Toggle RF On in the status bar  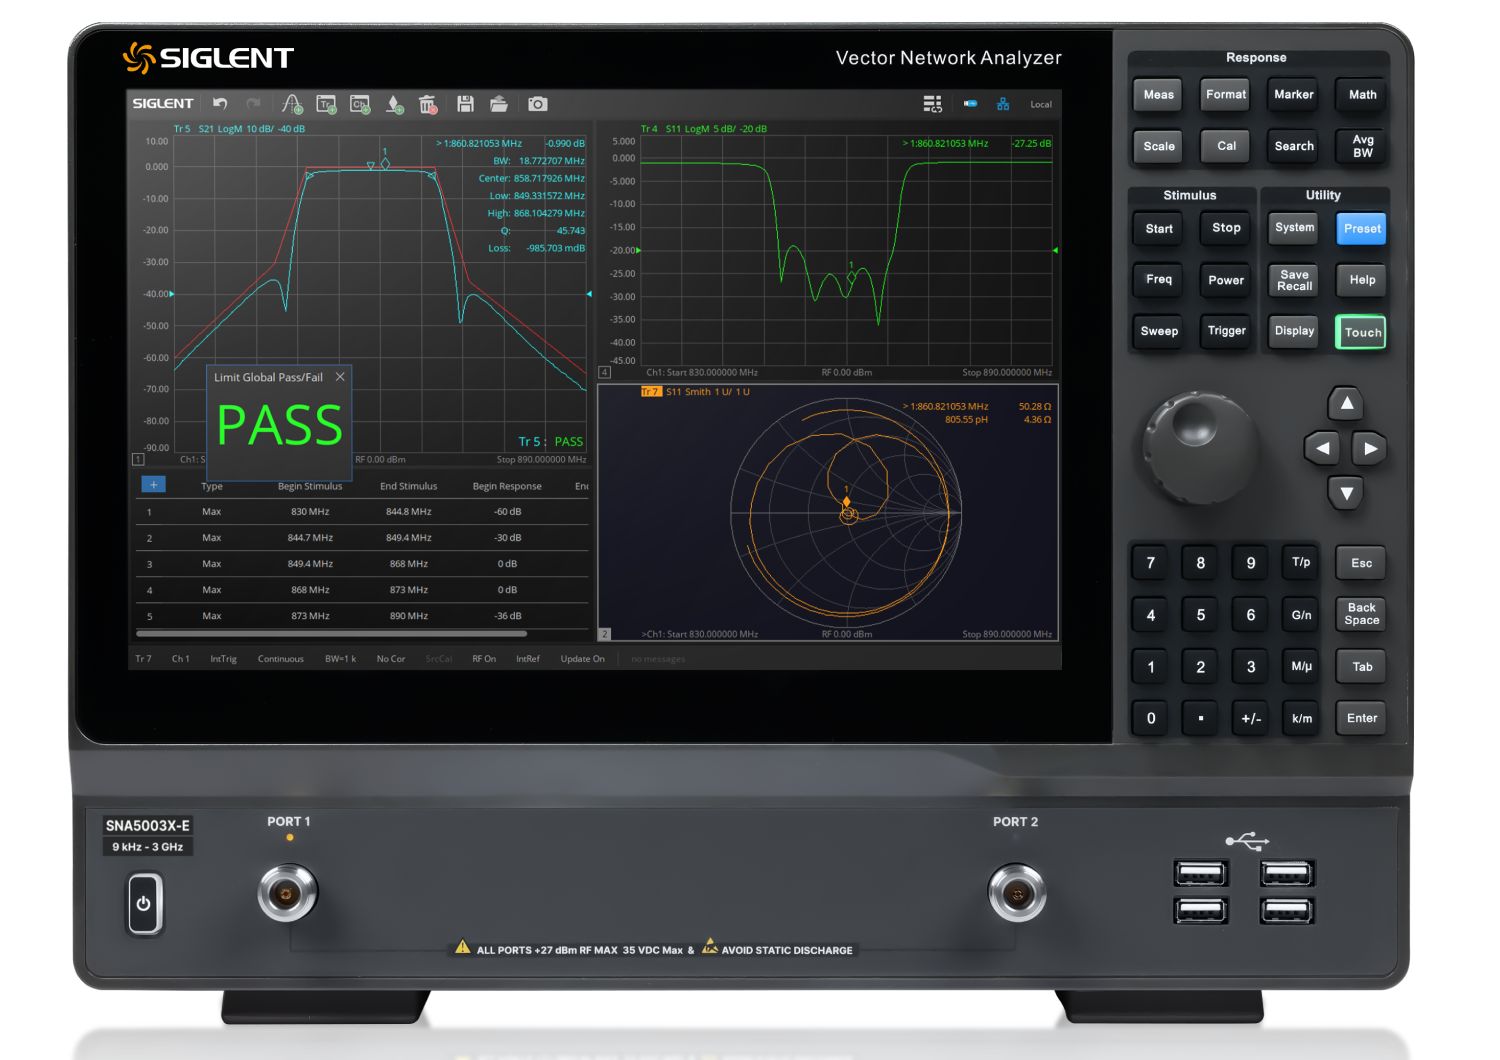click(484, 658)
